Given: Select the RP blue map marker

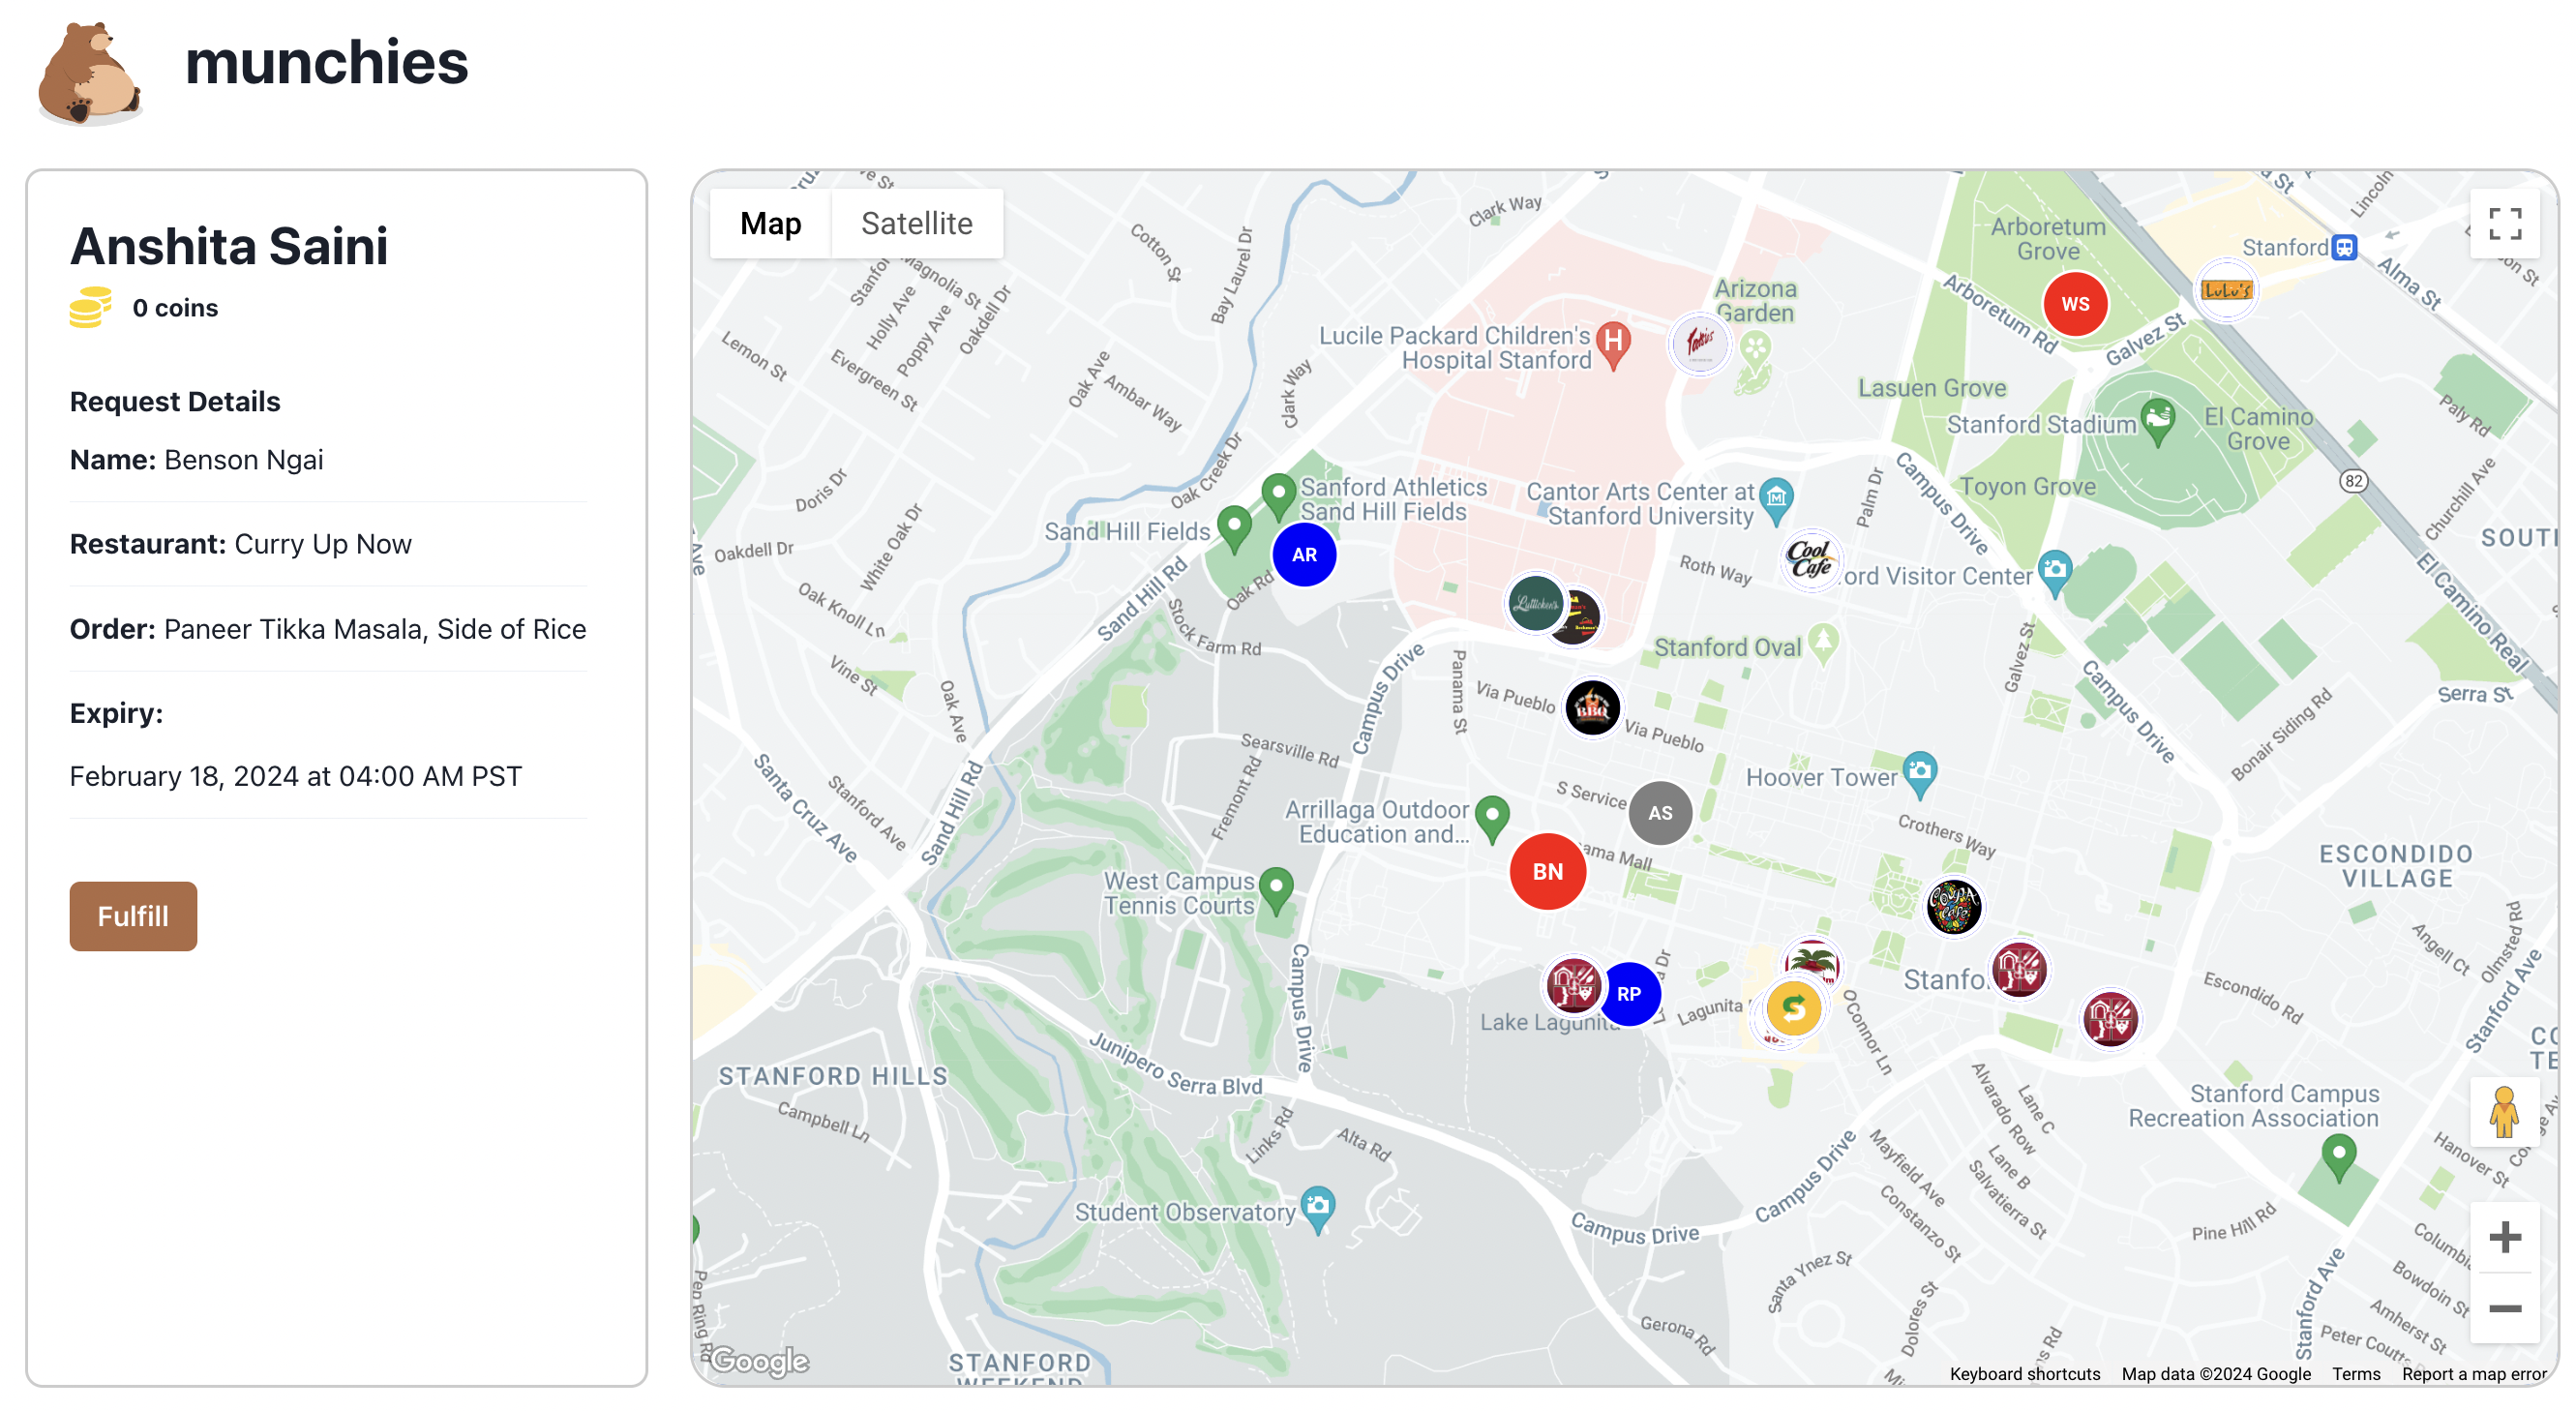Looking at the screenshot, I should point(1629,994).
